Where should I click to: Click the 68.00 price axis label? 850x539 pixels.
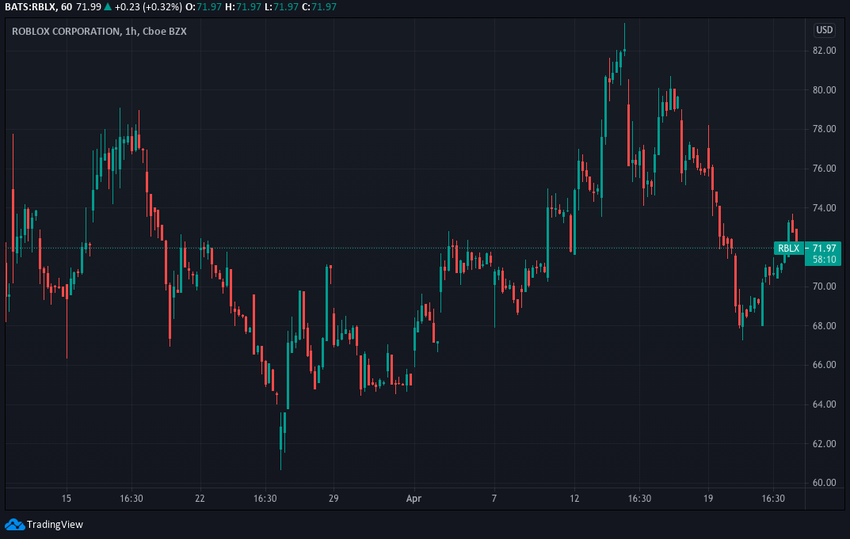(824, 326)
